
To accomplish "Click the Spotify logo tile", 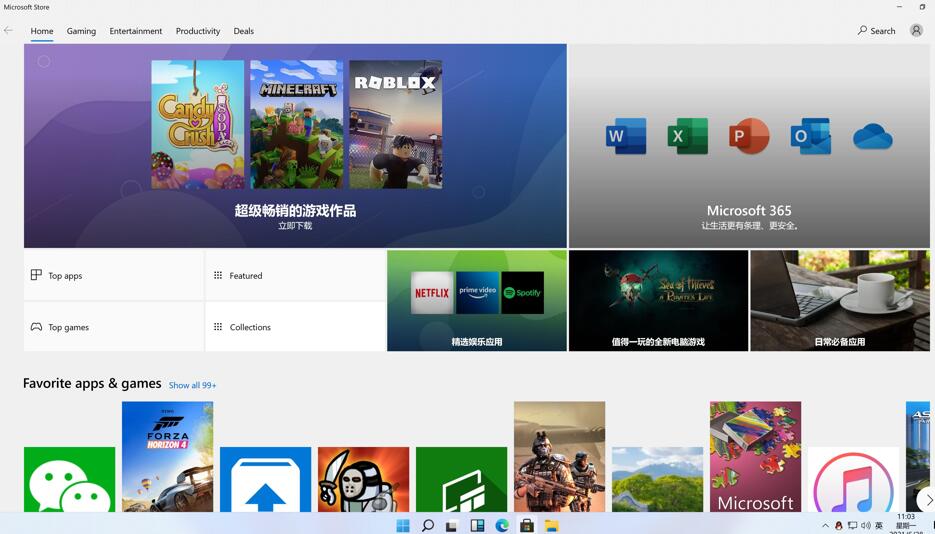I will [522, 293].
